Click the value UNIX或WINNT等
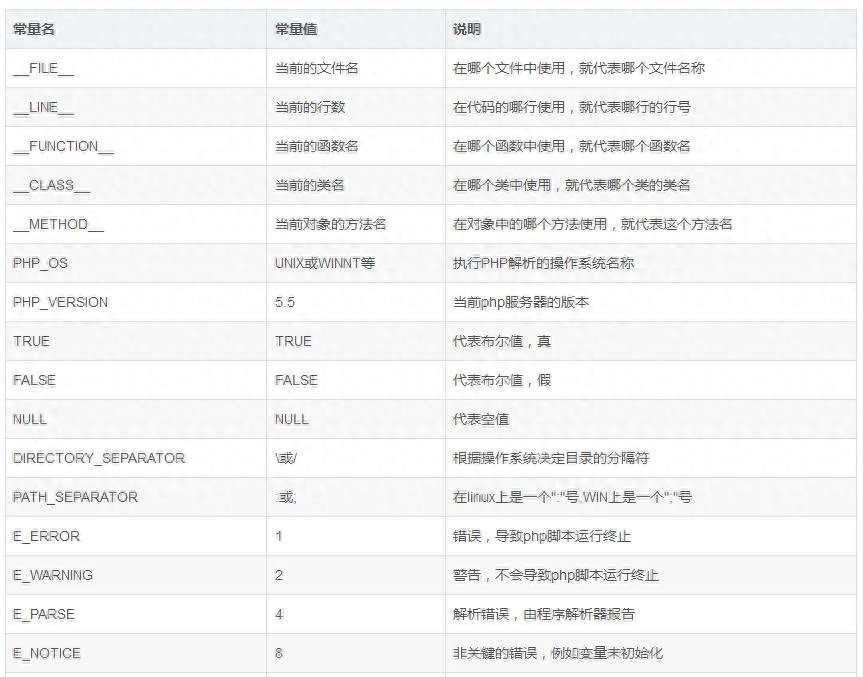The width and height of the screenshot is (863, 677). (x=325, y=263)
